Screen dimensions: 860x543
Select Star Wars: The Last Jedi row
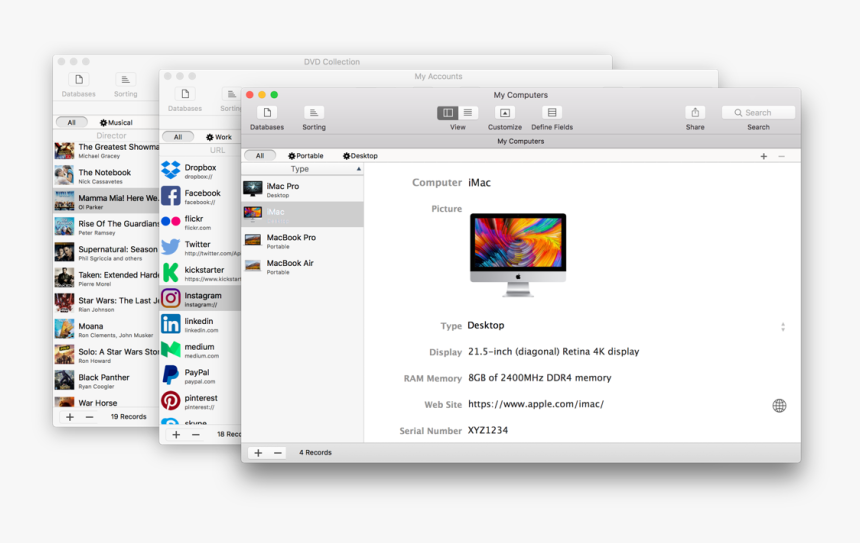pos(106,304)
